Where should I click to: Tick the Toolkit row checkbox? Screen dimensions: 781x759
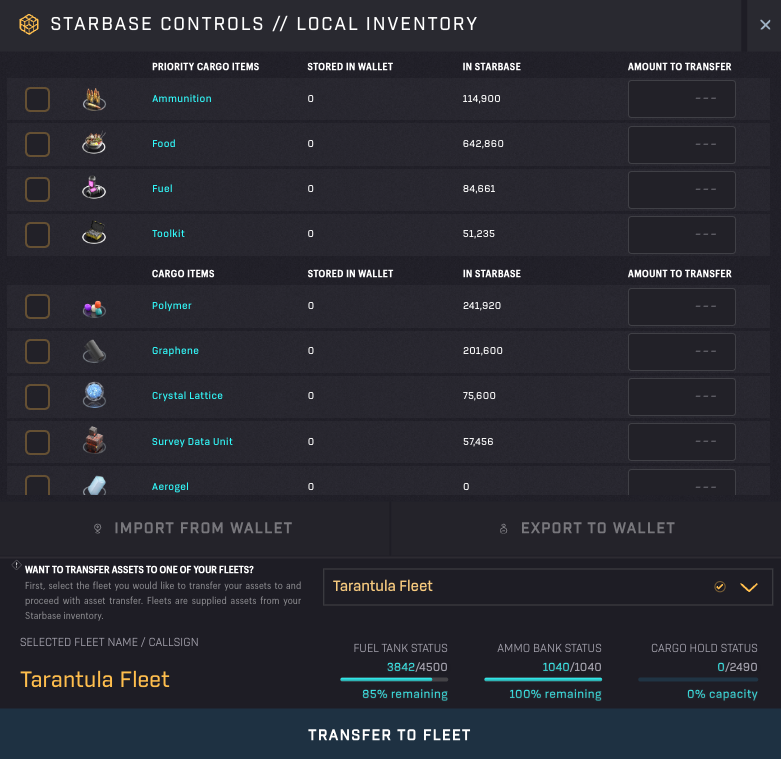coord(37,235)
